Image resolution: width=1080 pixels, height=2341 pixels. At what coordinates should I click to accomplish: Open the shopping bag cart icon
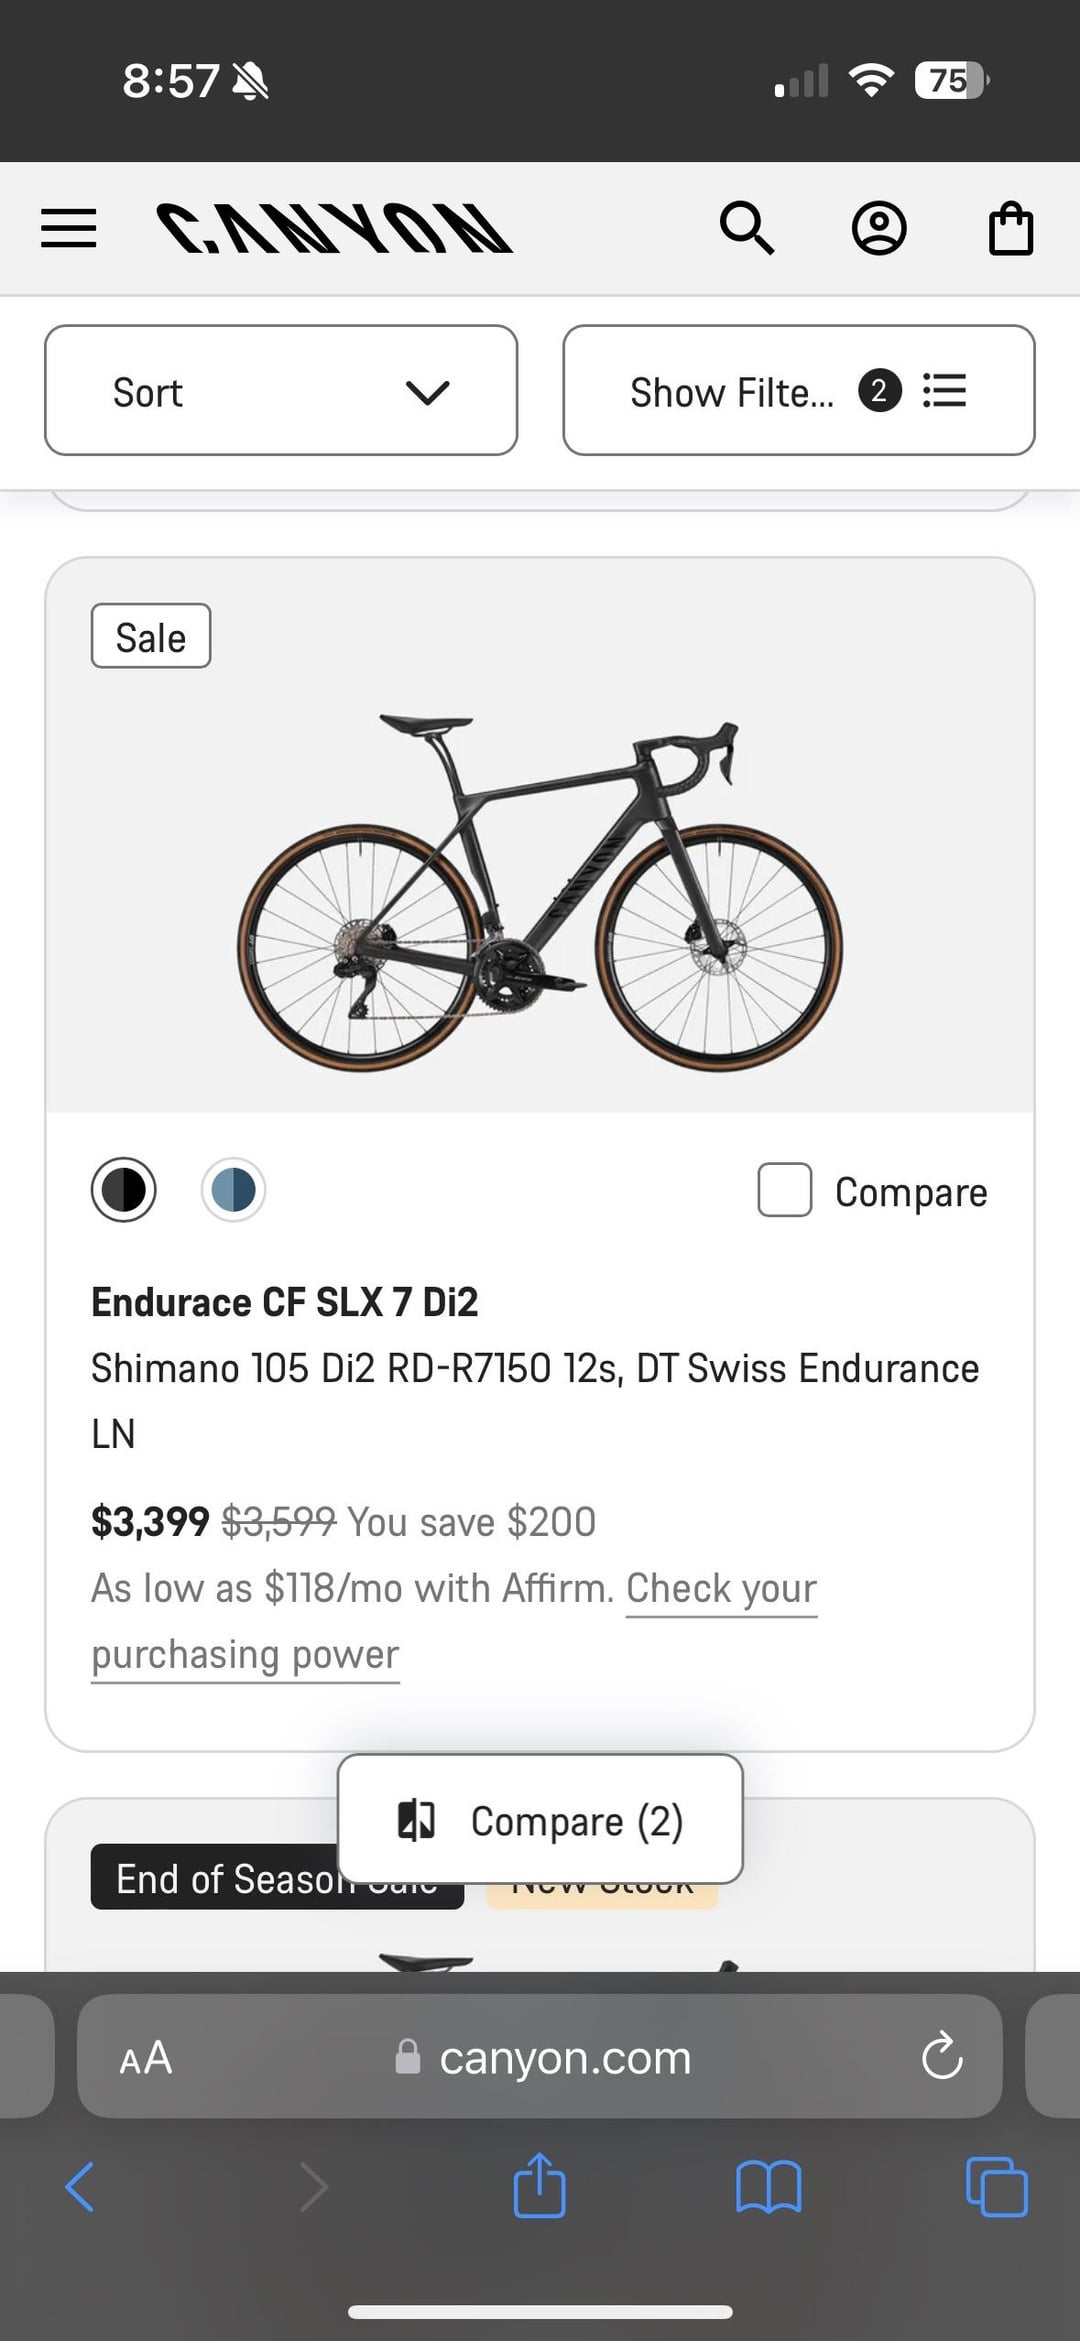click(1011, 228)
